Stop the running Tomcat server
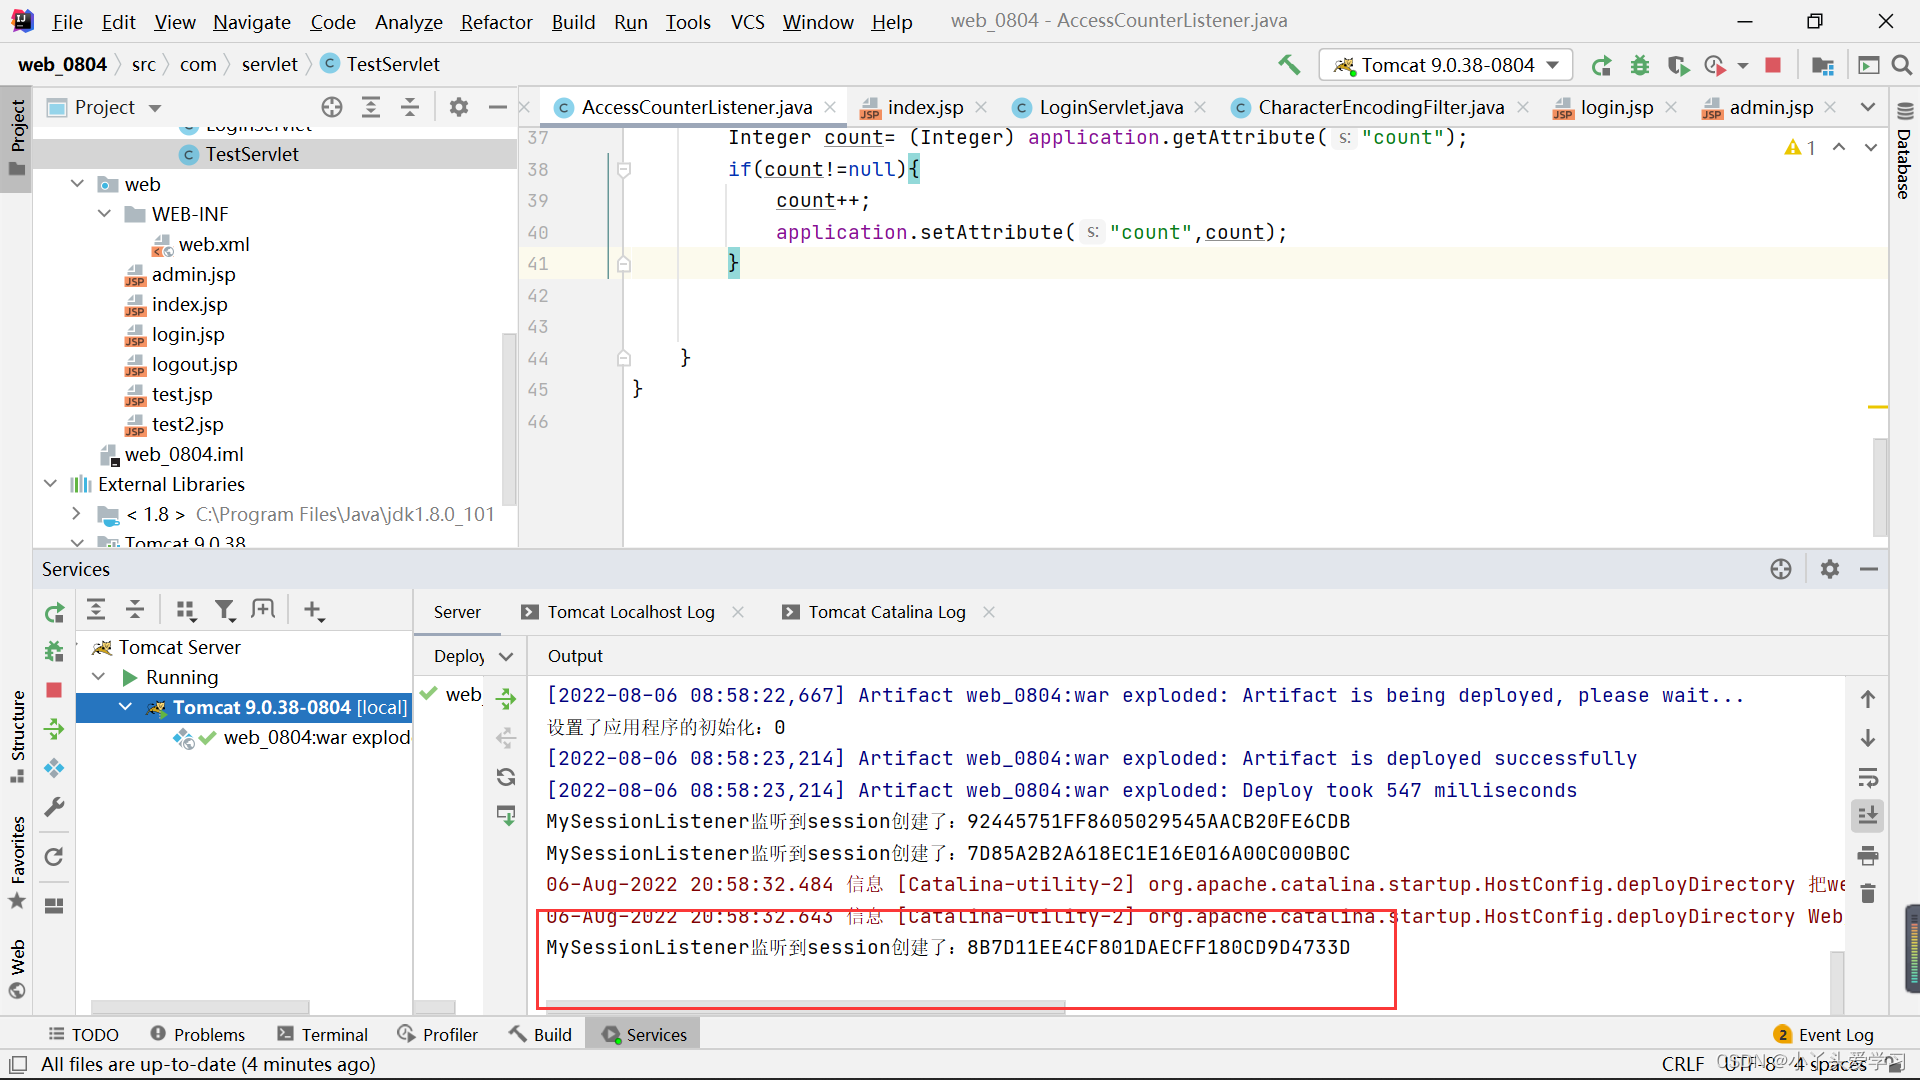This screenshot has width=1920, height=1080. tap(1773, 65)
